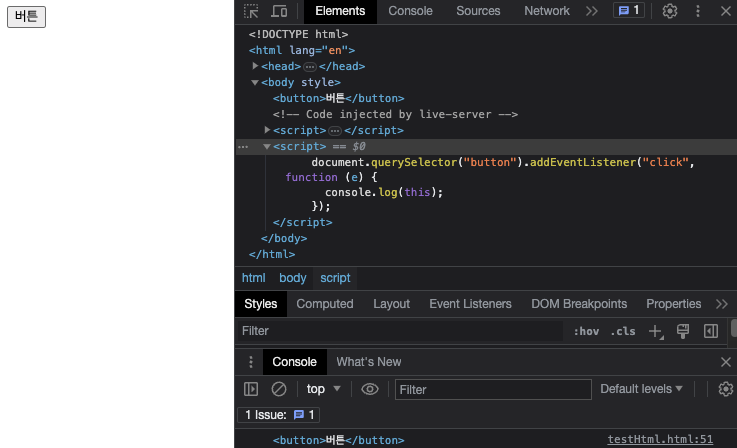The width and height of the screenshot is (737, 448).
Task: Open the Event Listeners tab
Action: (470, 304)
